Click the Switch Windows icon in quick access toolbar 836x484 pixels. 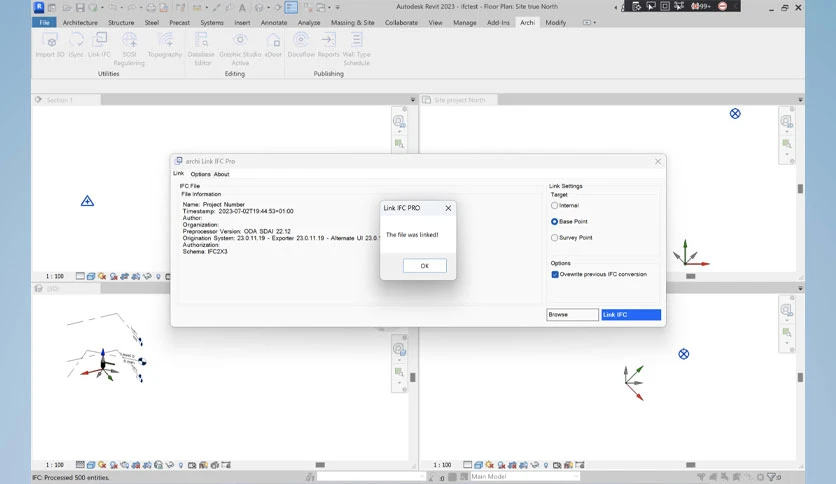tap(321, 7)
